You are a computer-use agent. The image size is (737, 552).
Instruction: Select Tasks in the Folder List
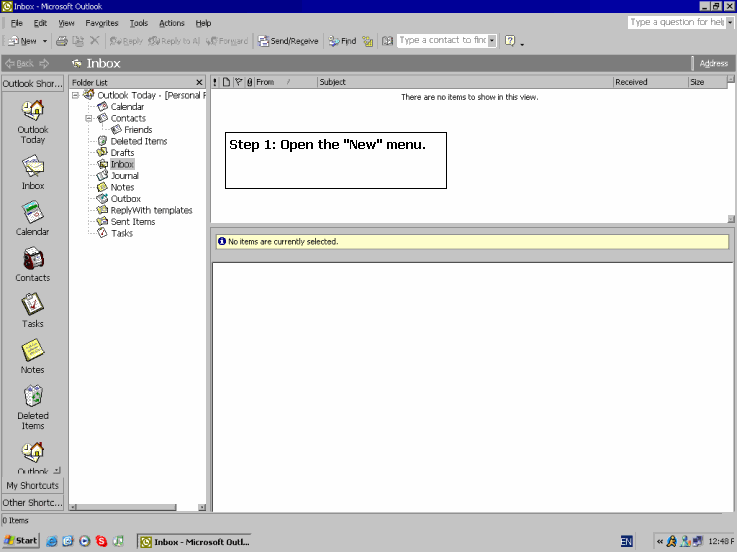point(122,233)
